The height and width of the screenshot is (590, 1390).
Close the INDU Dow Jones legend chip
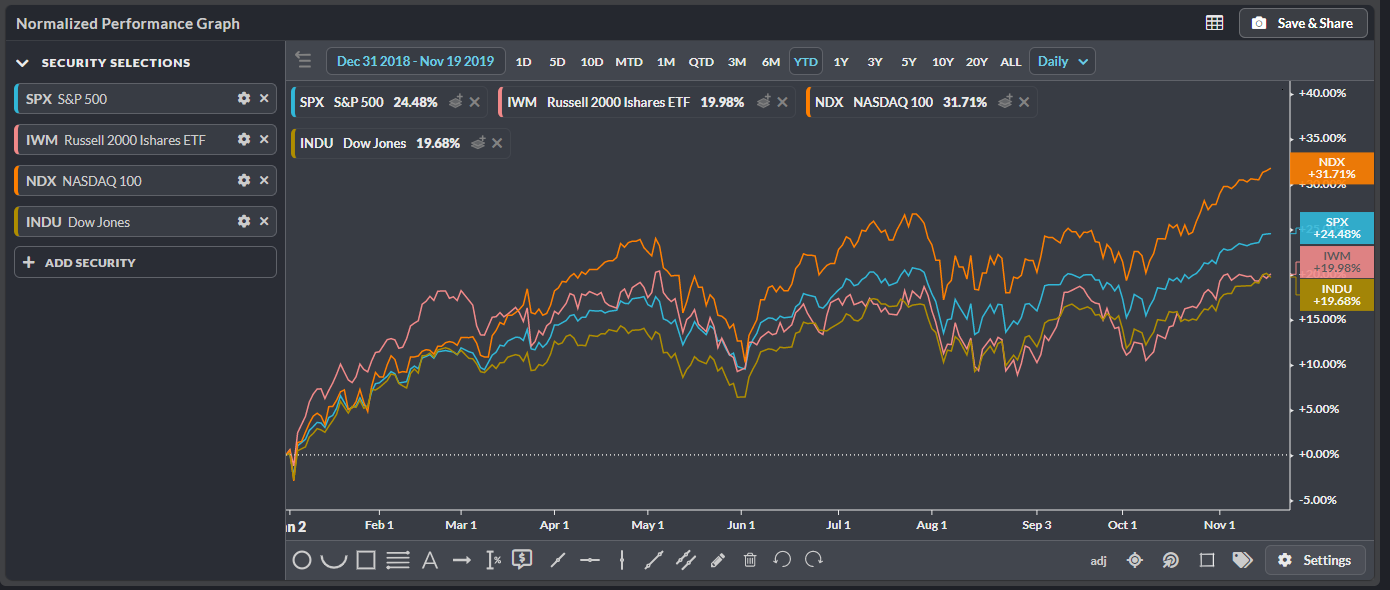498,143
